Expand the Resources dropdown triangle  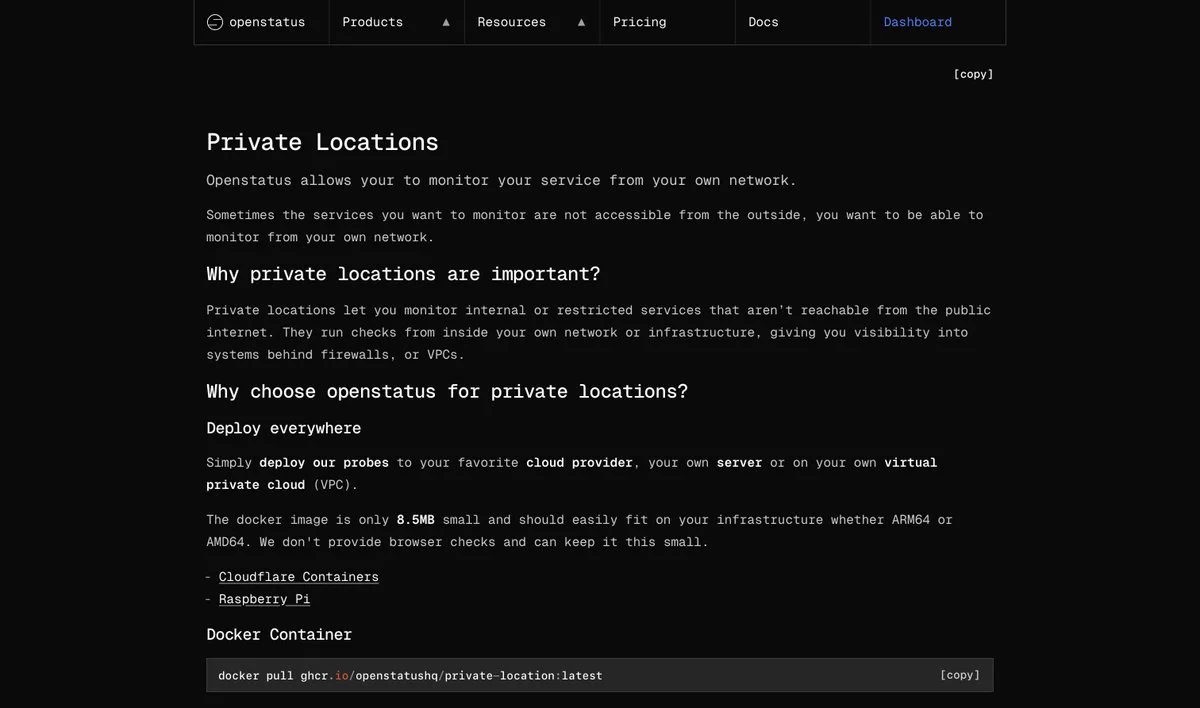coord(581,22)
